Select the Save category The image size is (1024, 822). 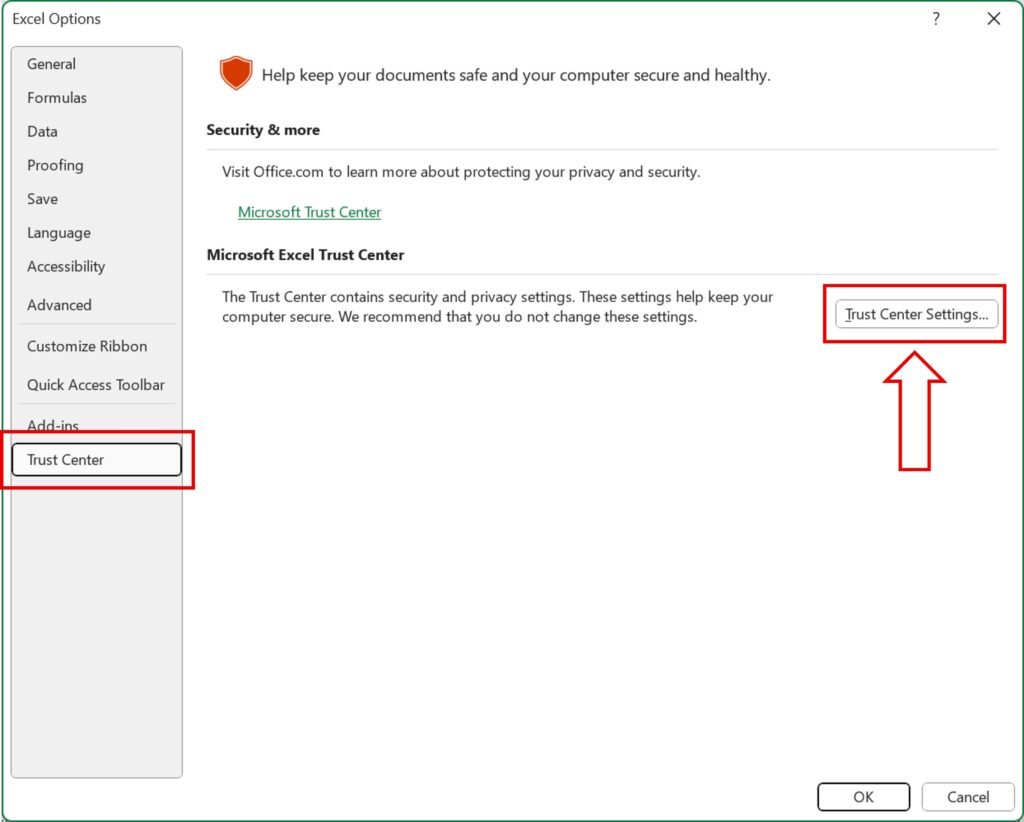42,199
